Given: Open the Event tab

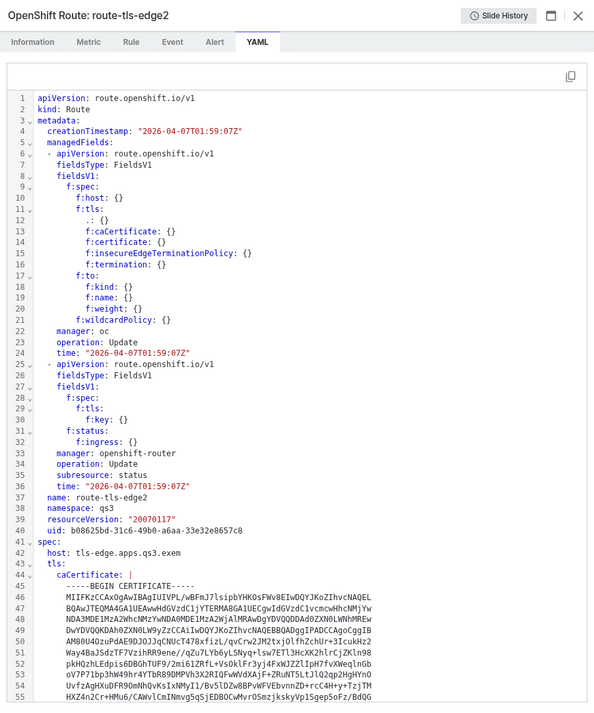Looking at the screenshot, I should [x=172, y=42].
